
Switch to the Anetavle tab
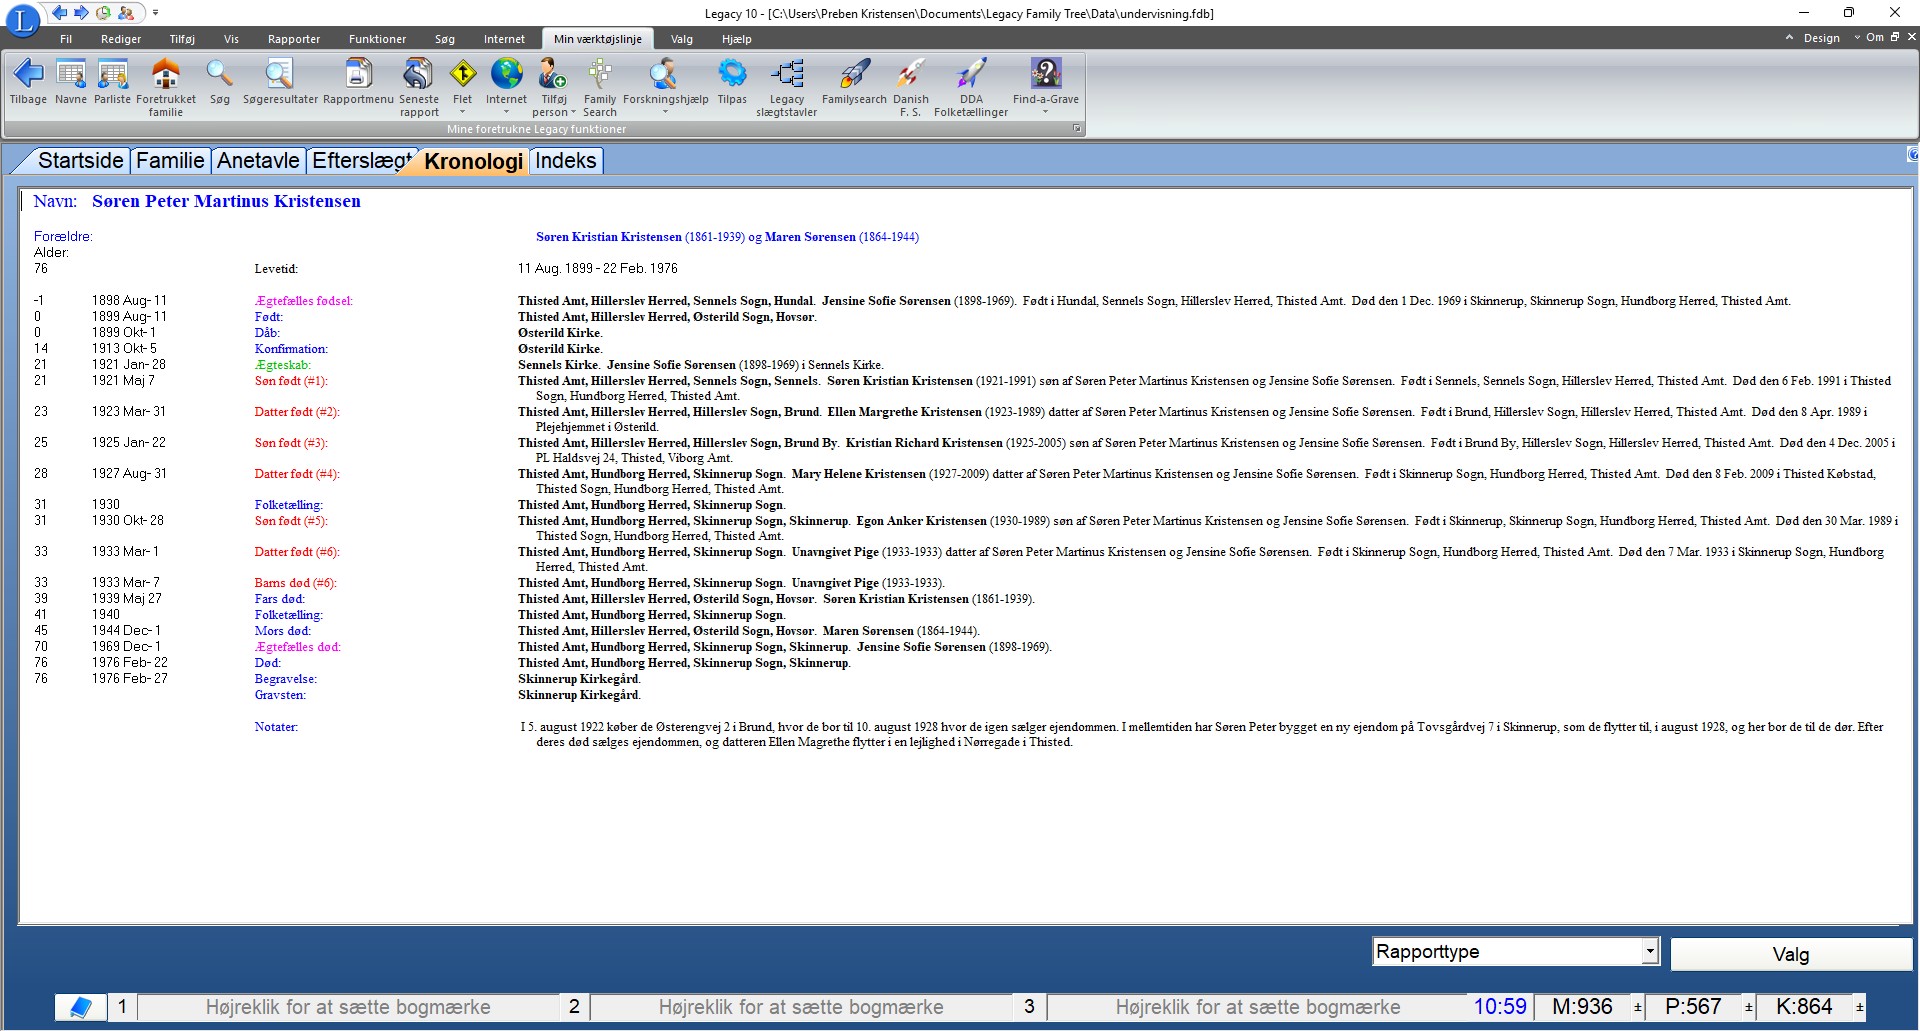[258, 161]
